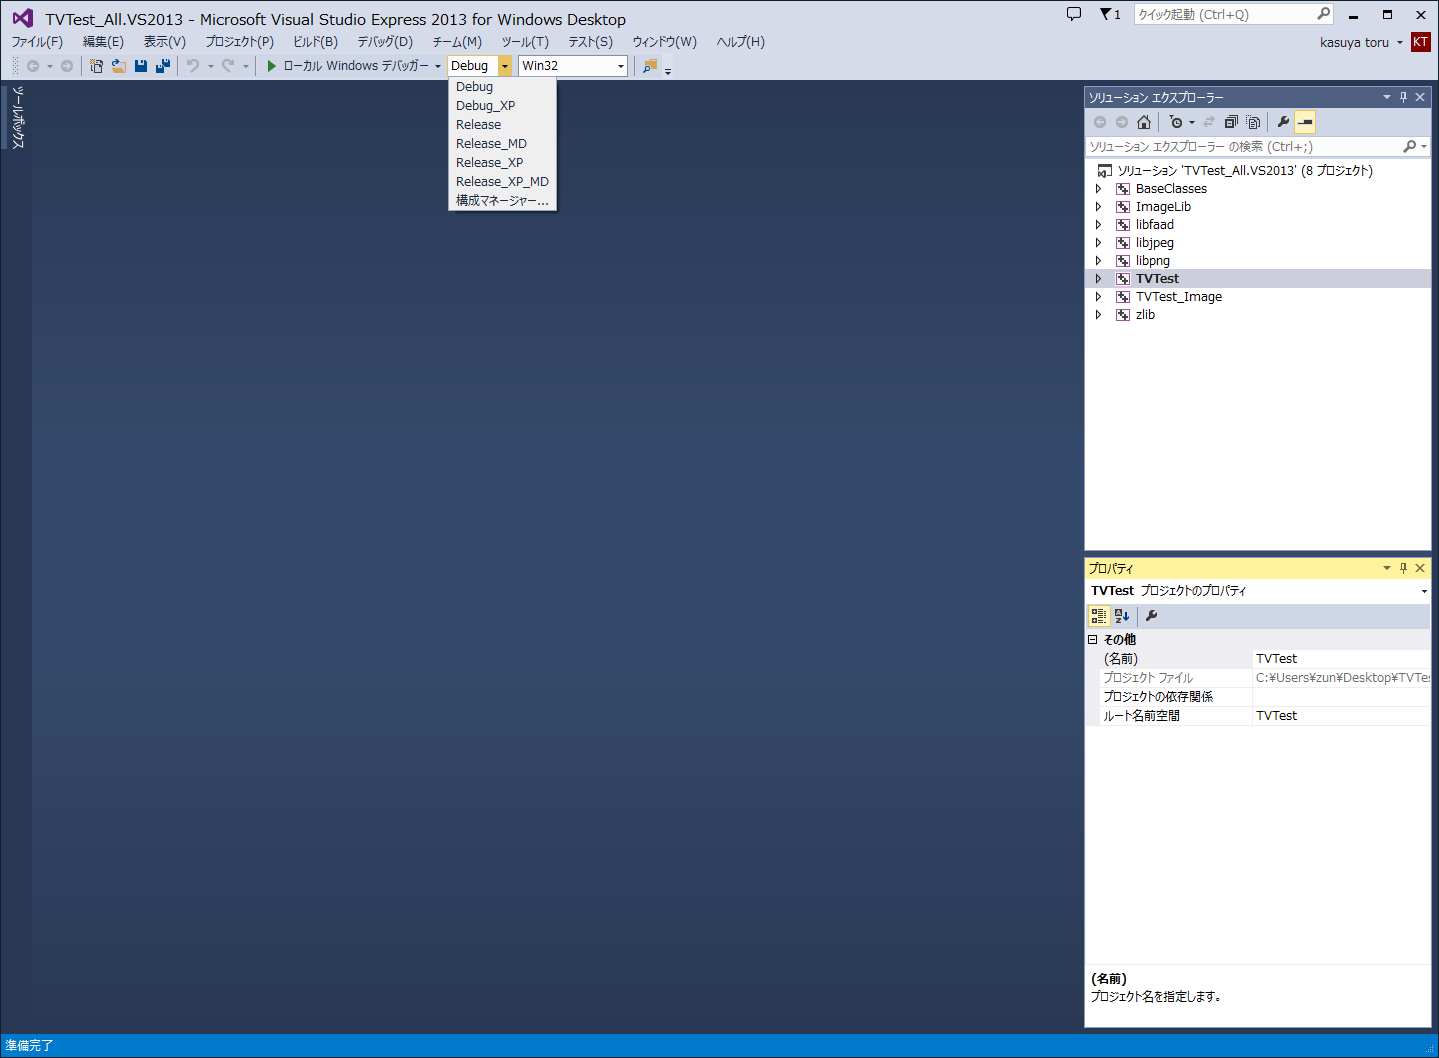Click the Solution Explorer search magnifier icon
Screen dimensions: 1439x1058
pyautogui.click(x=1409, y=147)
